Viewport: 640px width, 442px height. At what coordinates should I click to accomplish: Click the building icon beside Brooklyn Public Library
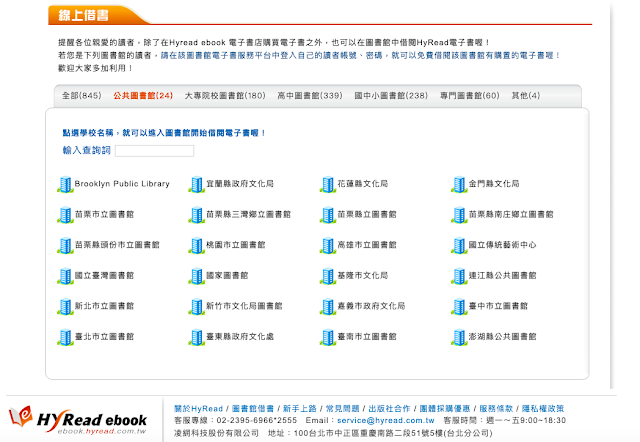point(65,184)
